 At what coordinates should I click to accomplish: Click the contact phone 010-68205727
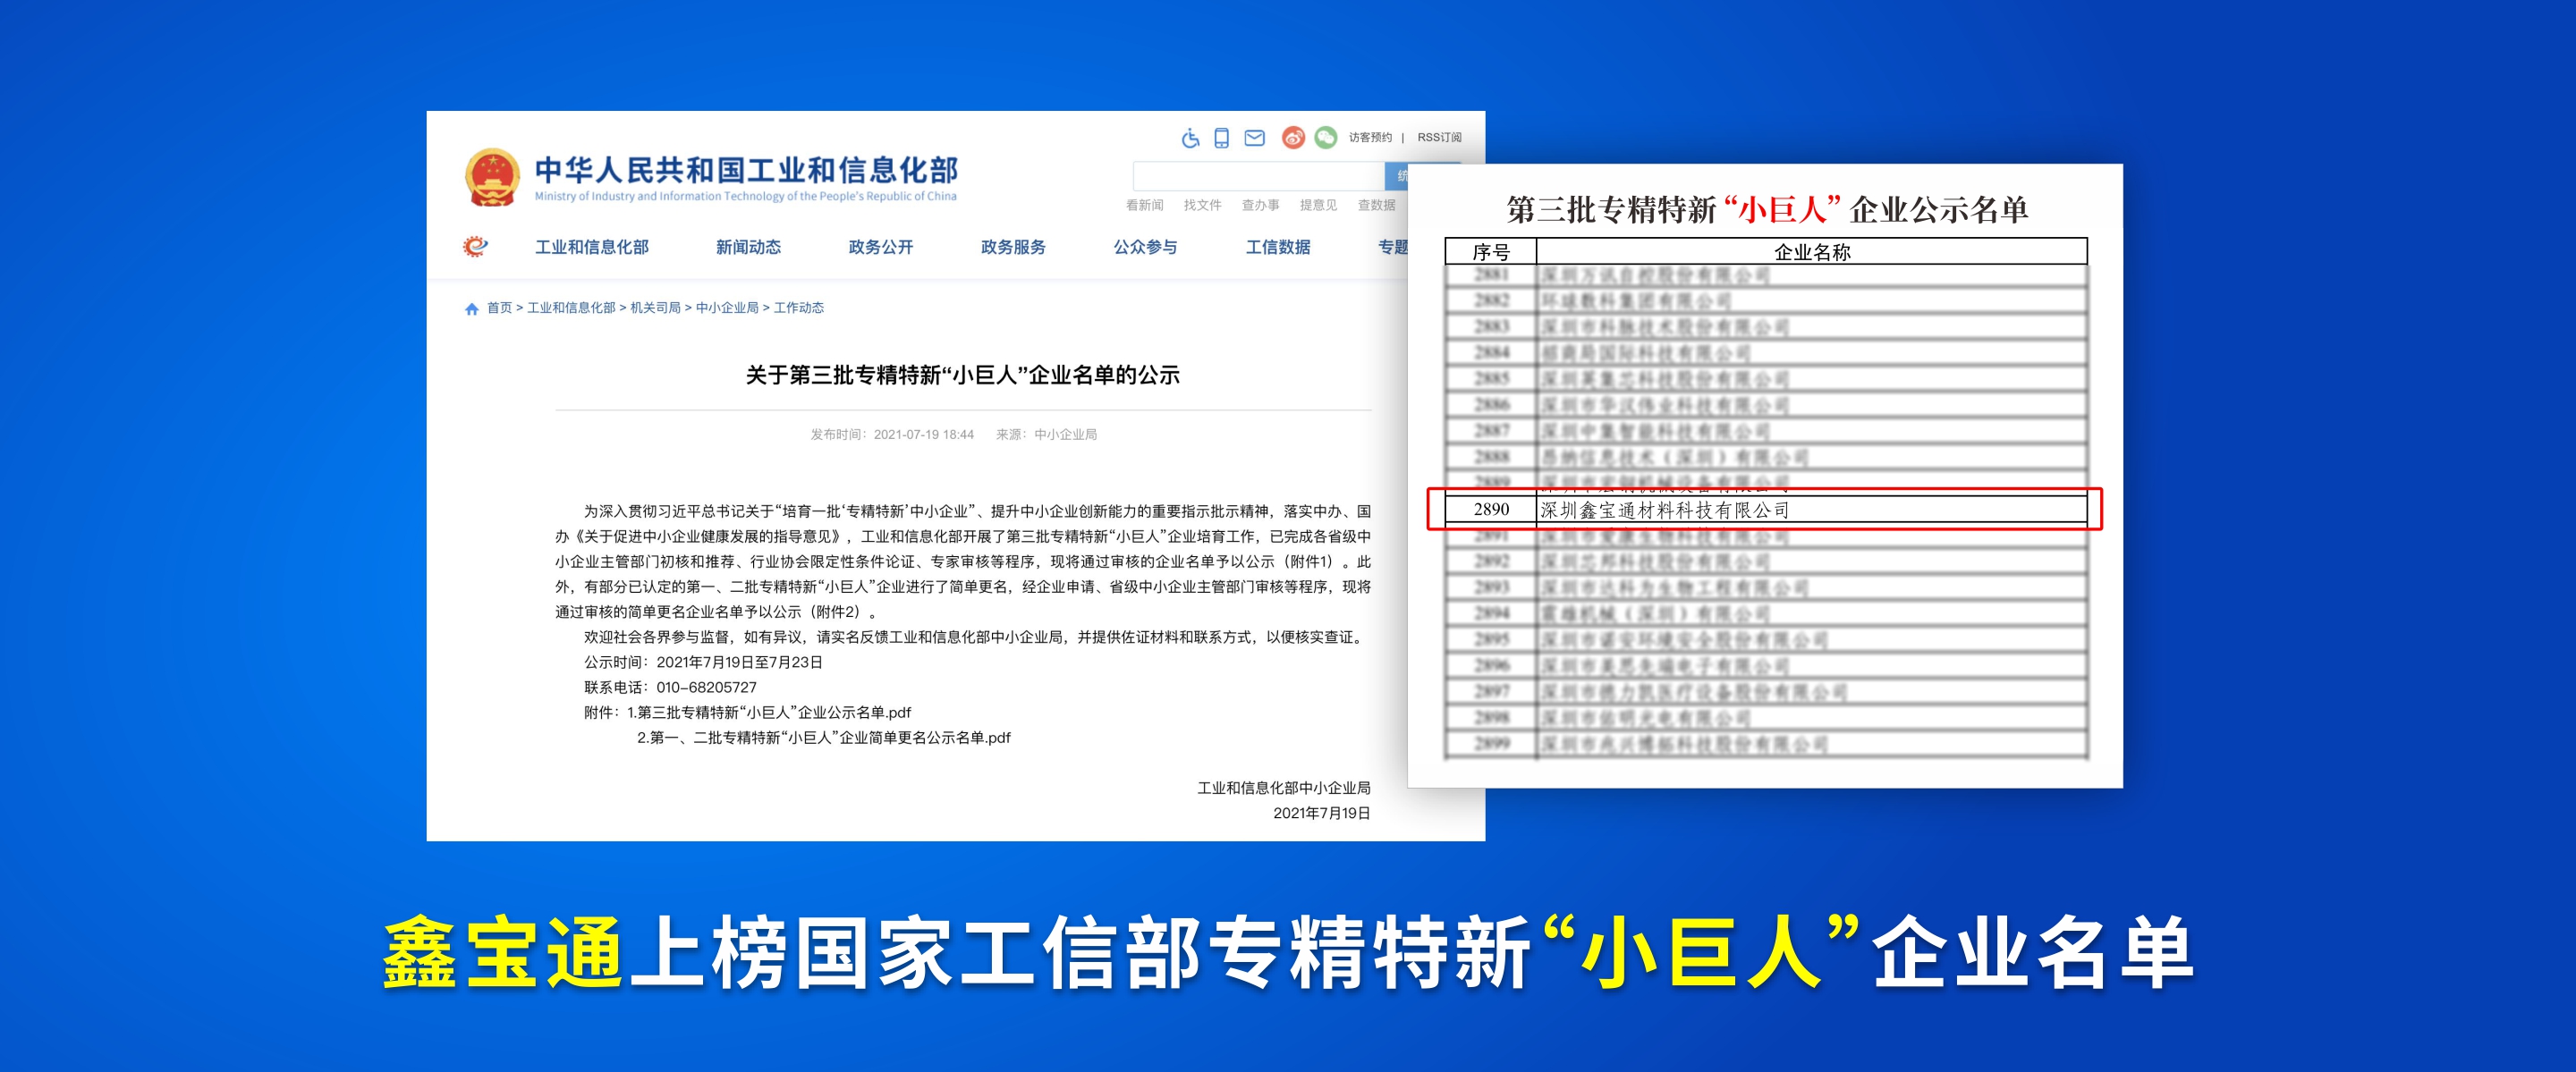click(x=706, y=688)
